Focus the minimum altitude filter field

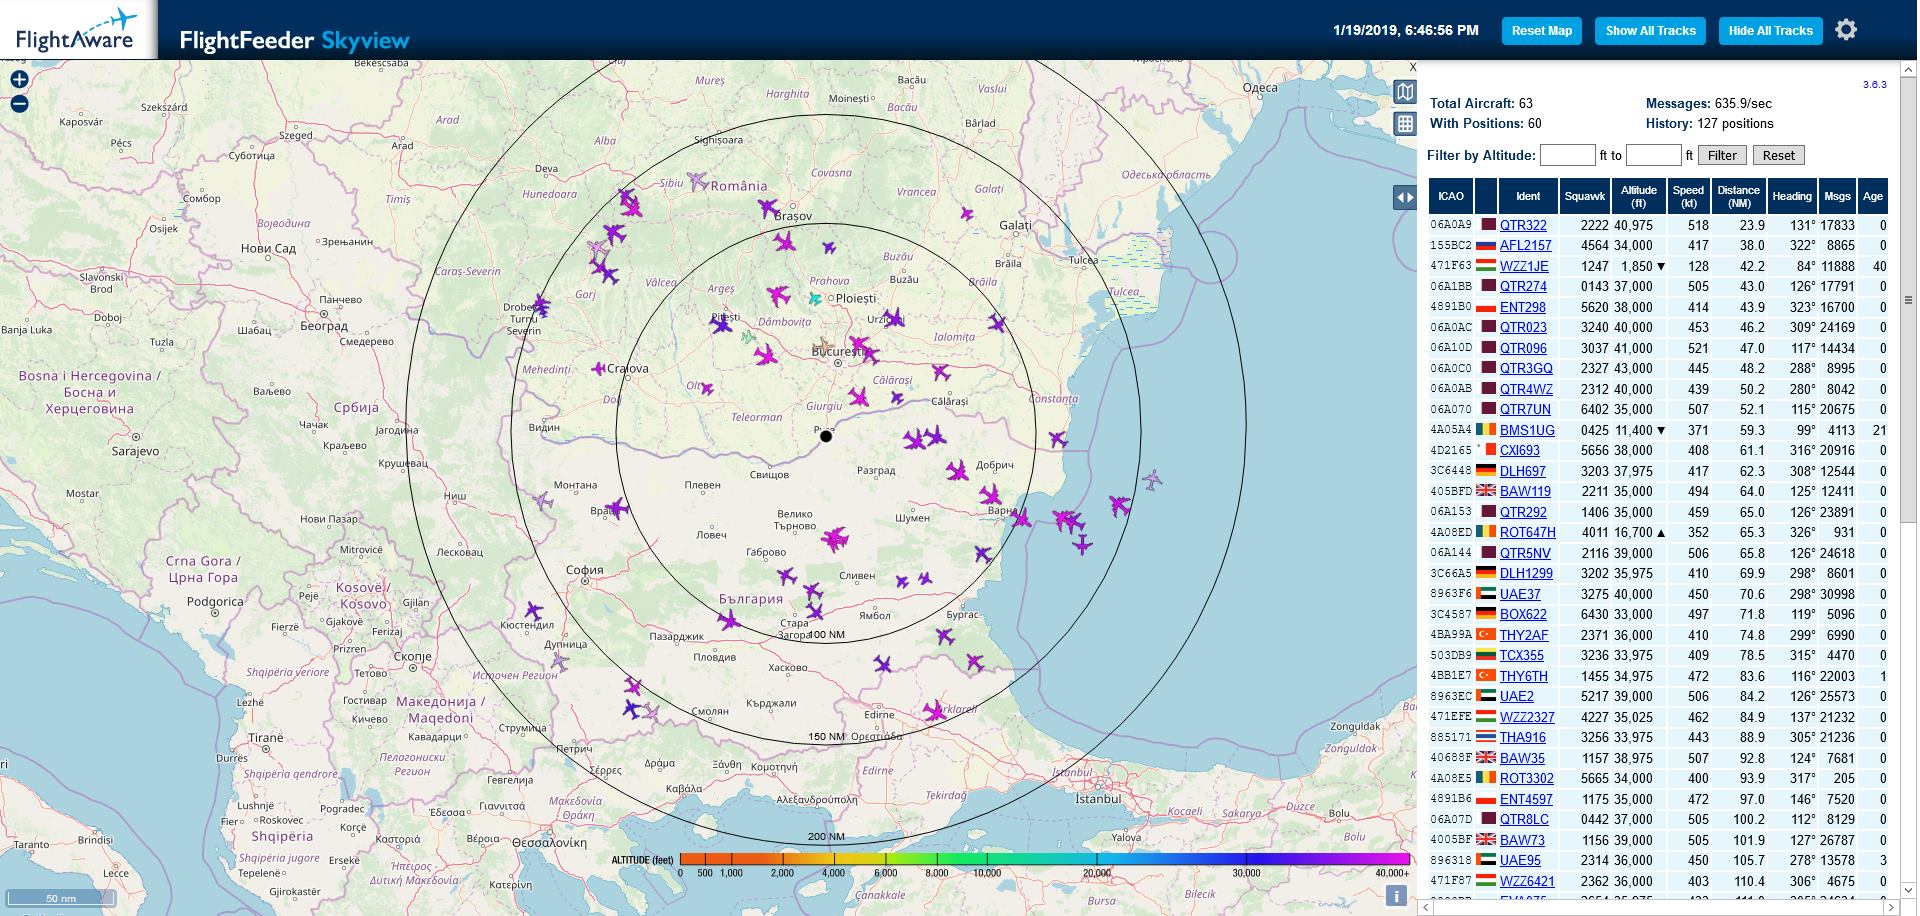click(1567, 155)
